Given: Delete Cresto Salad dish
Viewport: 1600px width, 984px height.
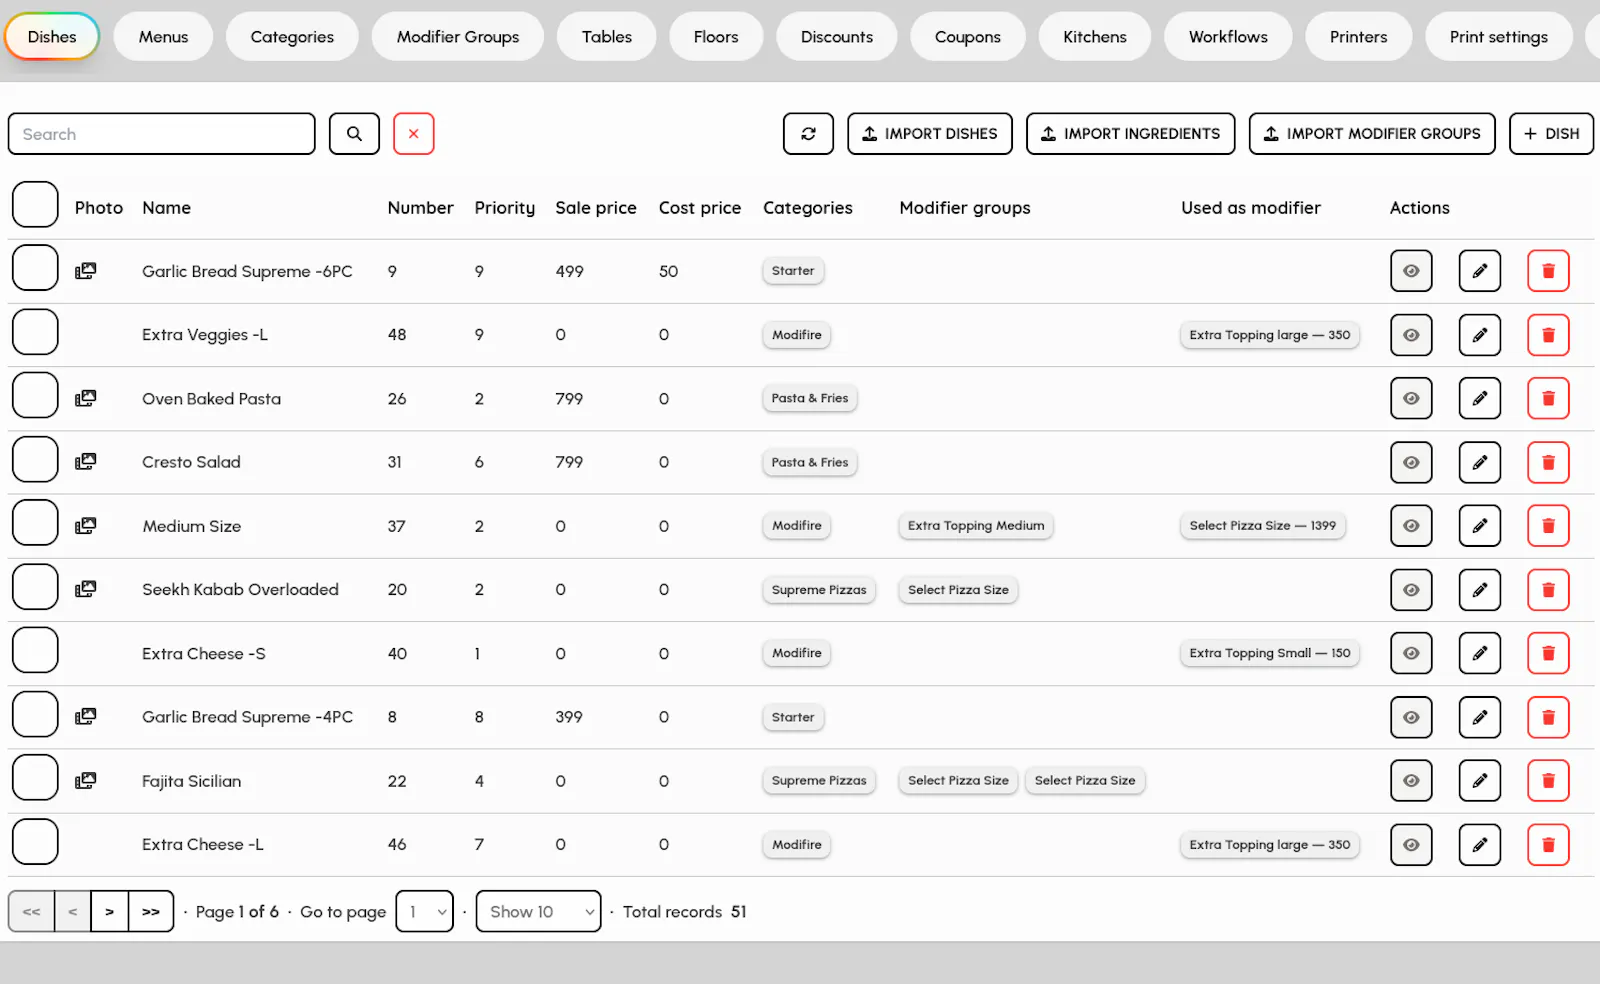Looking at the screenshot, I should [1548, 462].
